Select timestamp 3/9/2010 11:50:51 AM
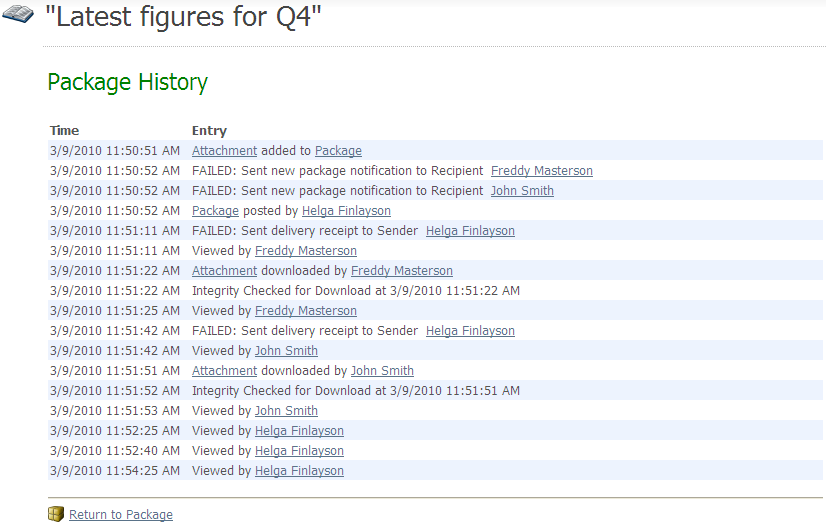This screenshot has width=826, height=525. (115, 151)
